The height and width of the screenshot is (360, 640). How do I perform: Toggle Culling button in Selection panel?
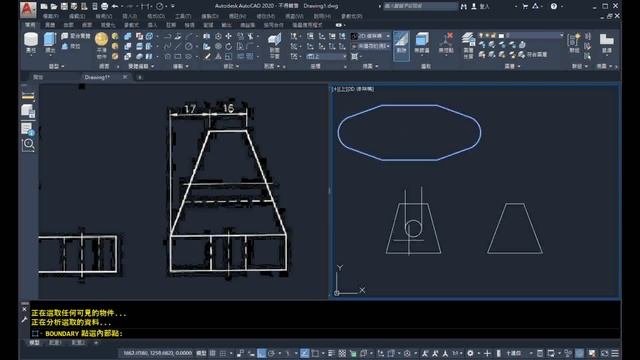click(x=401, y=46)
